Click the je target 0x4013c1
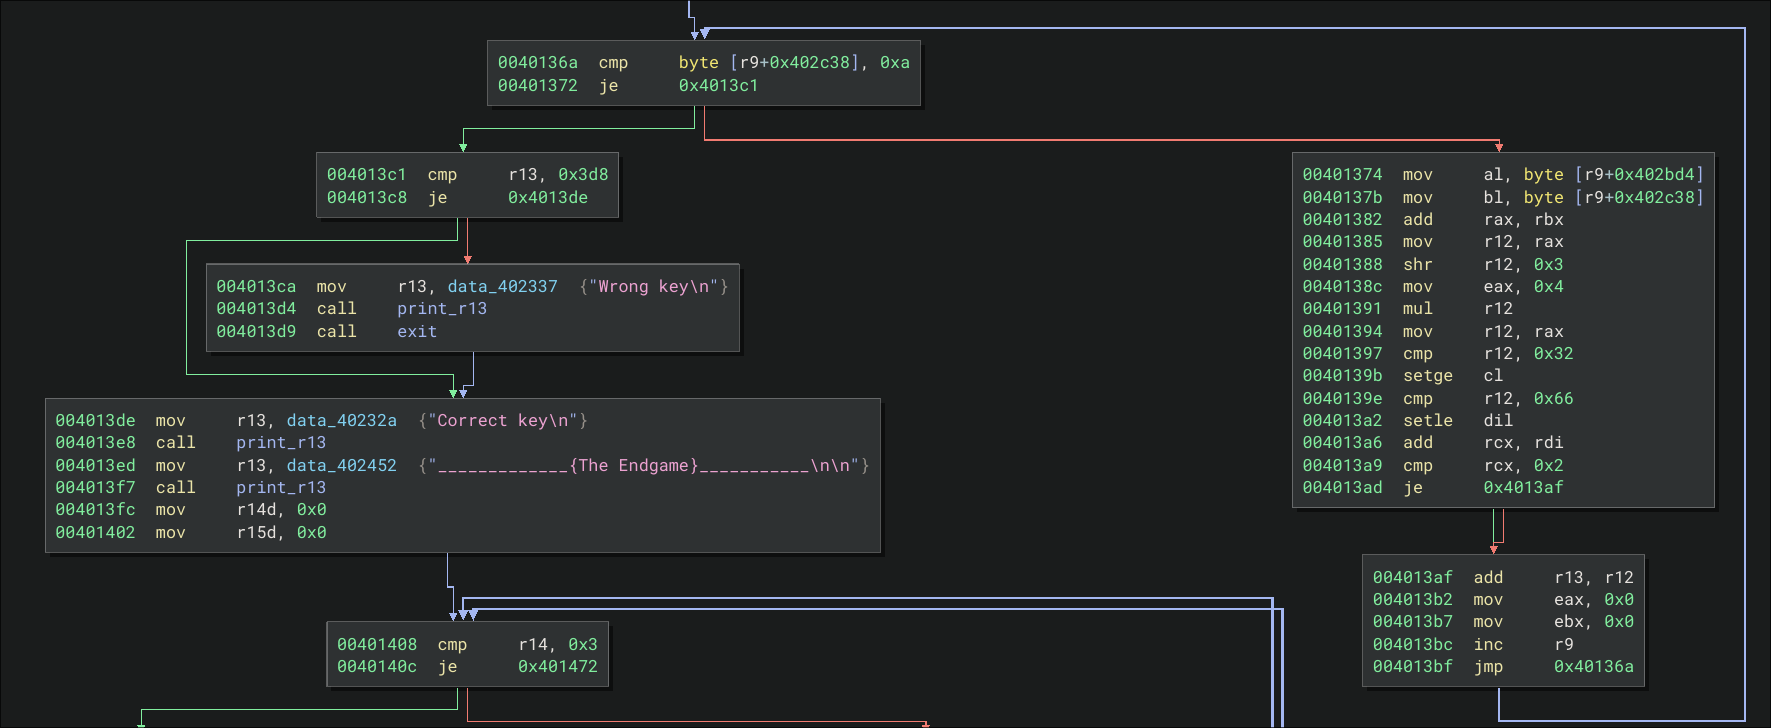The width and height of the screenshot is (1771, 728). click(718, 86)
